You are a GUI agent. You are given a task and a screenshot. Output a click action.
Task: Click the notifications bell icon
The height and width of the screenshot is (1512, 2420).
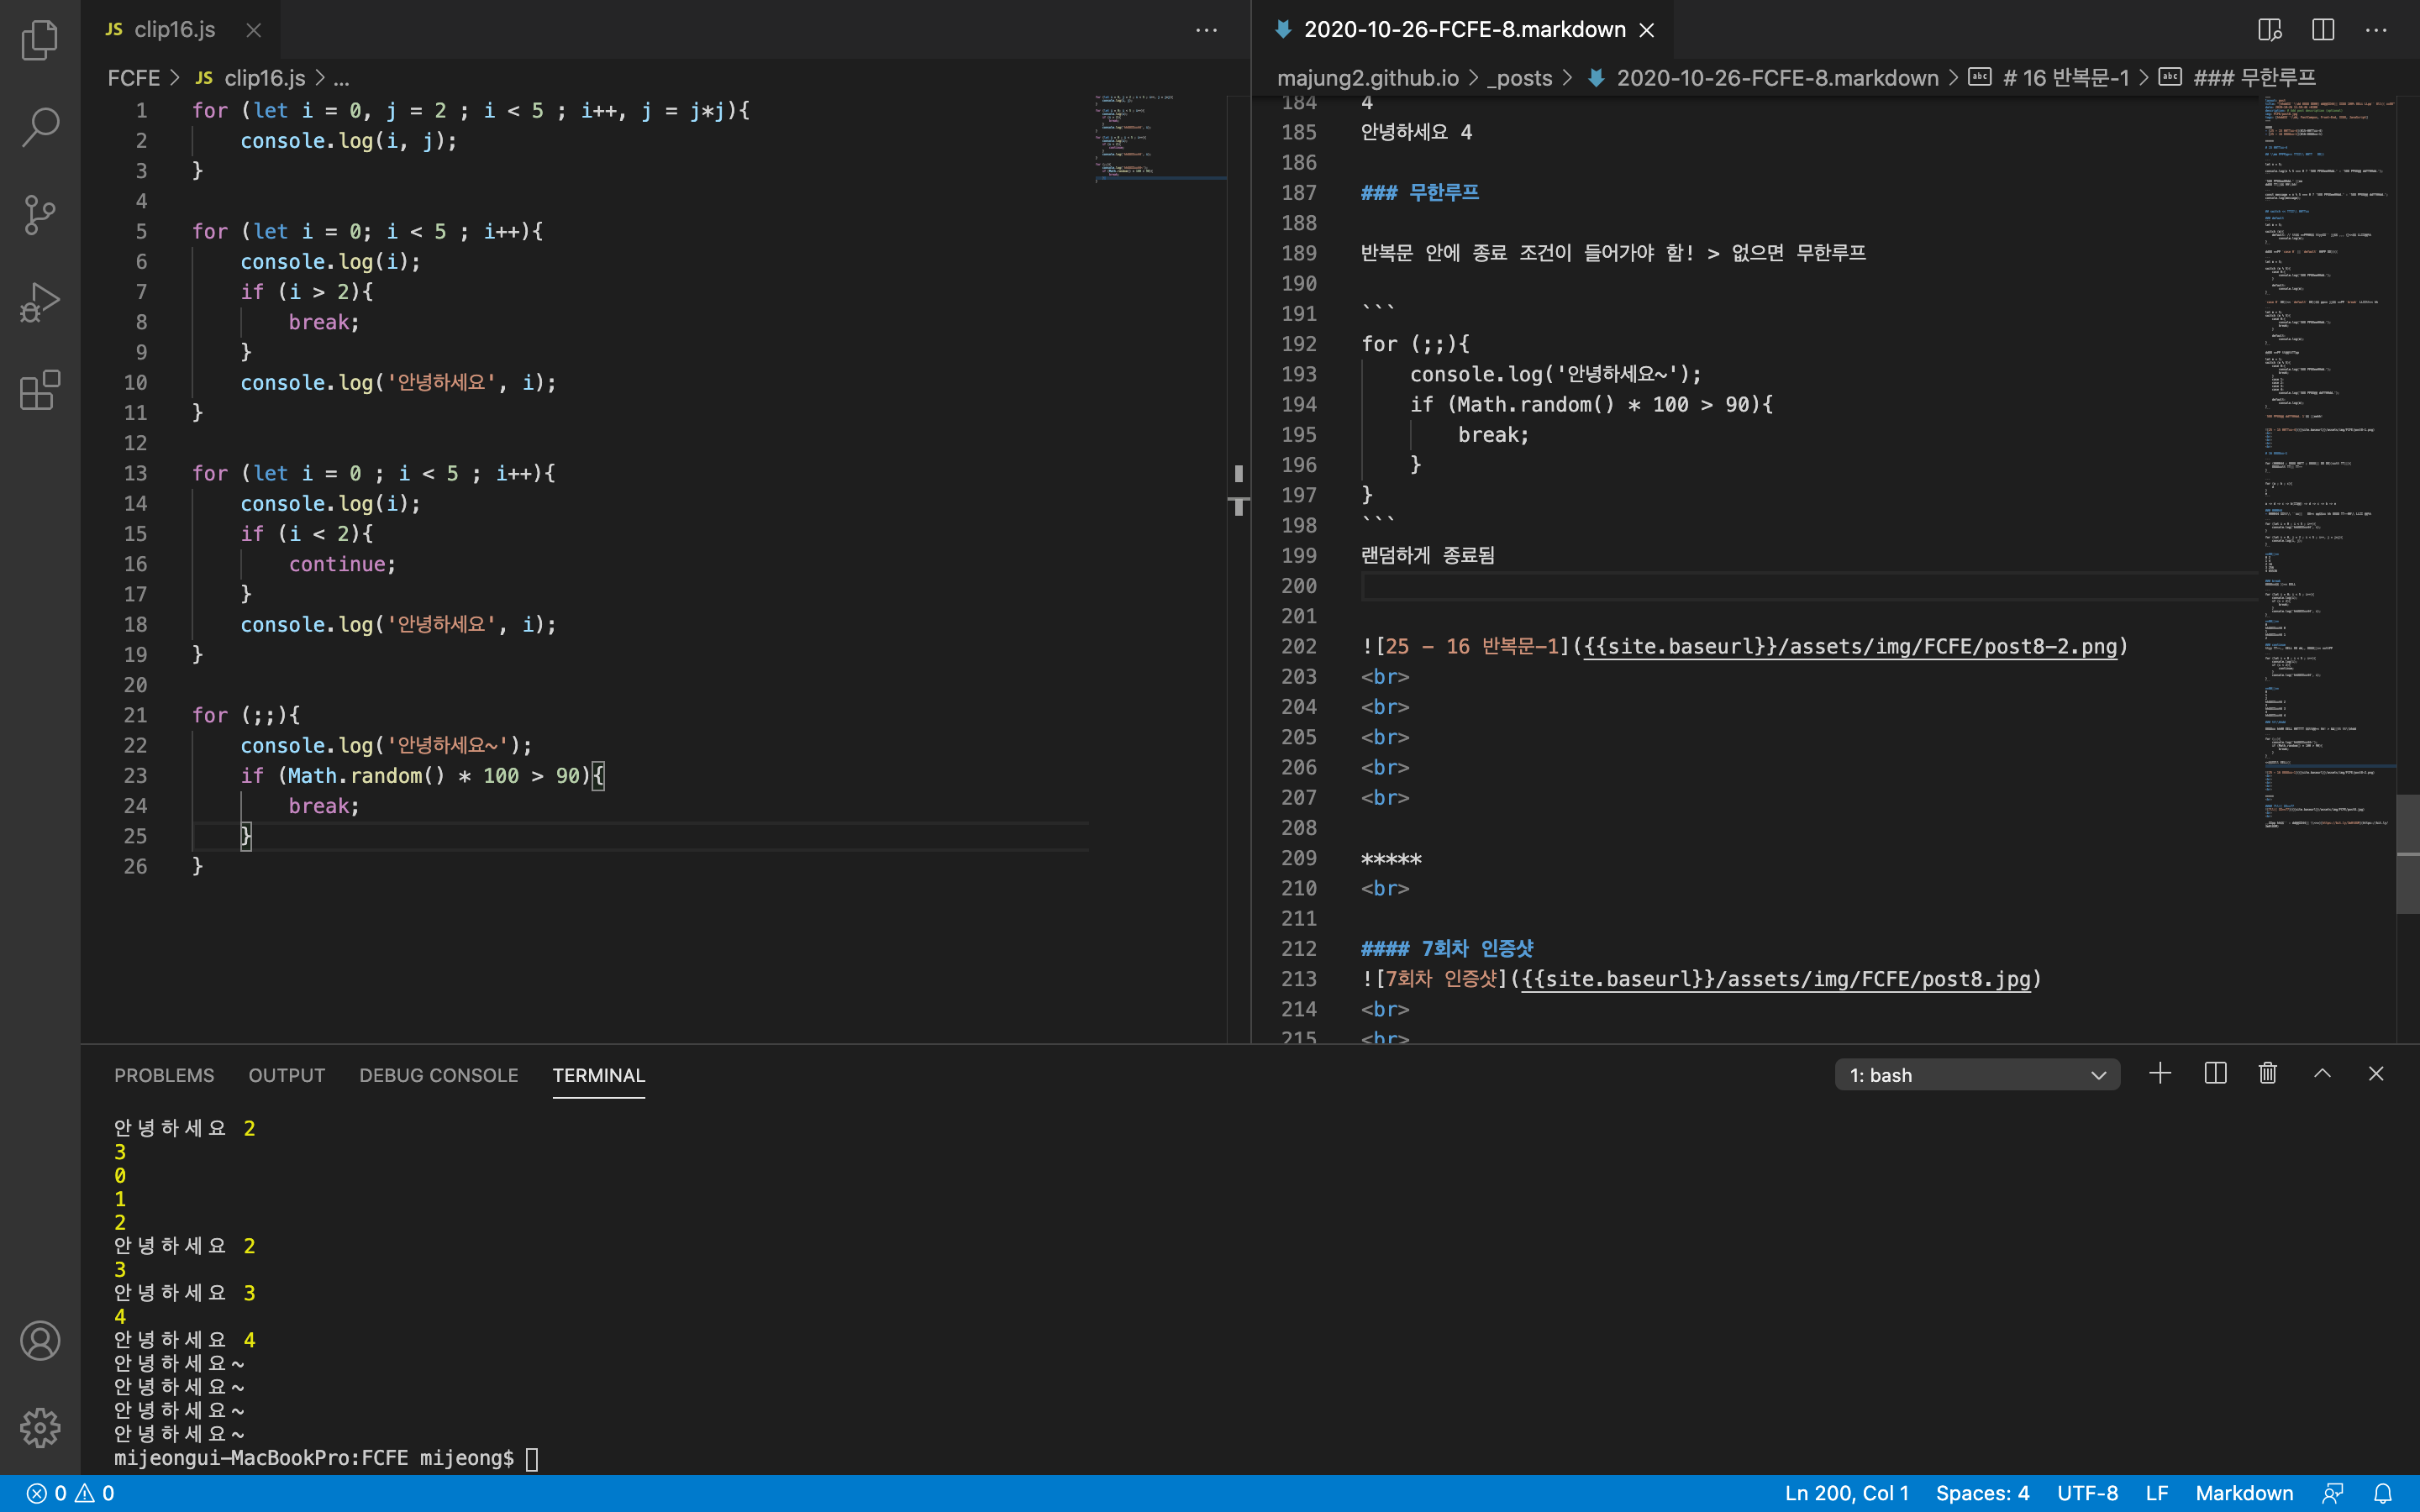2383,1493
